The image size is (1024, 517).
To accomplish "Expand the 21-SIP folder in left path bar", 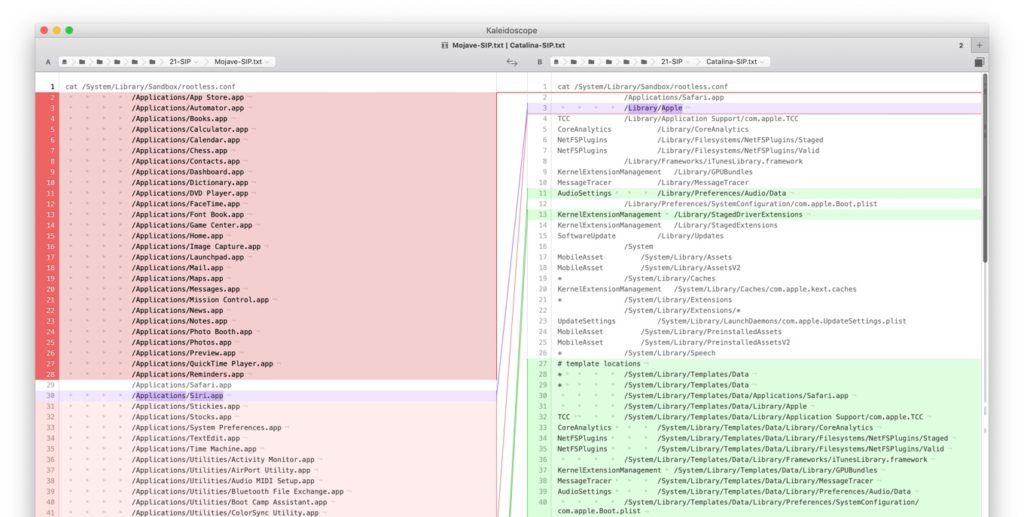I will point(183,62).
